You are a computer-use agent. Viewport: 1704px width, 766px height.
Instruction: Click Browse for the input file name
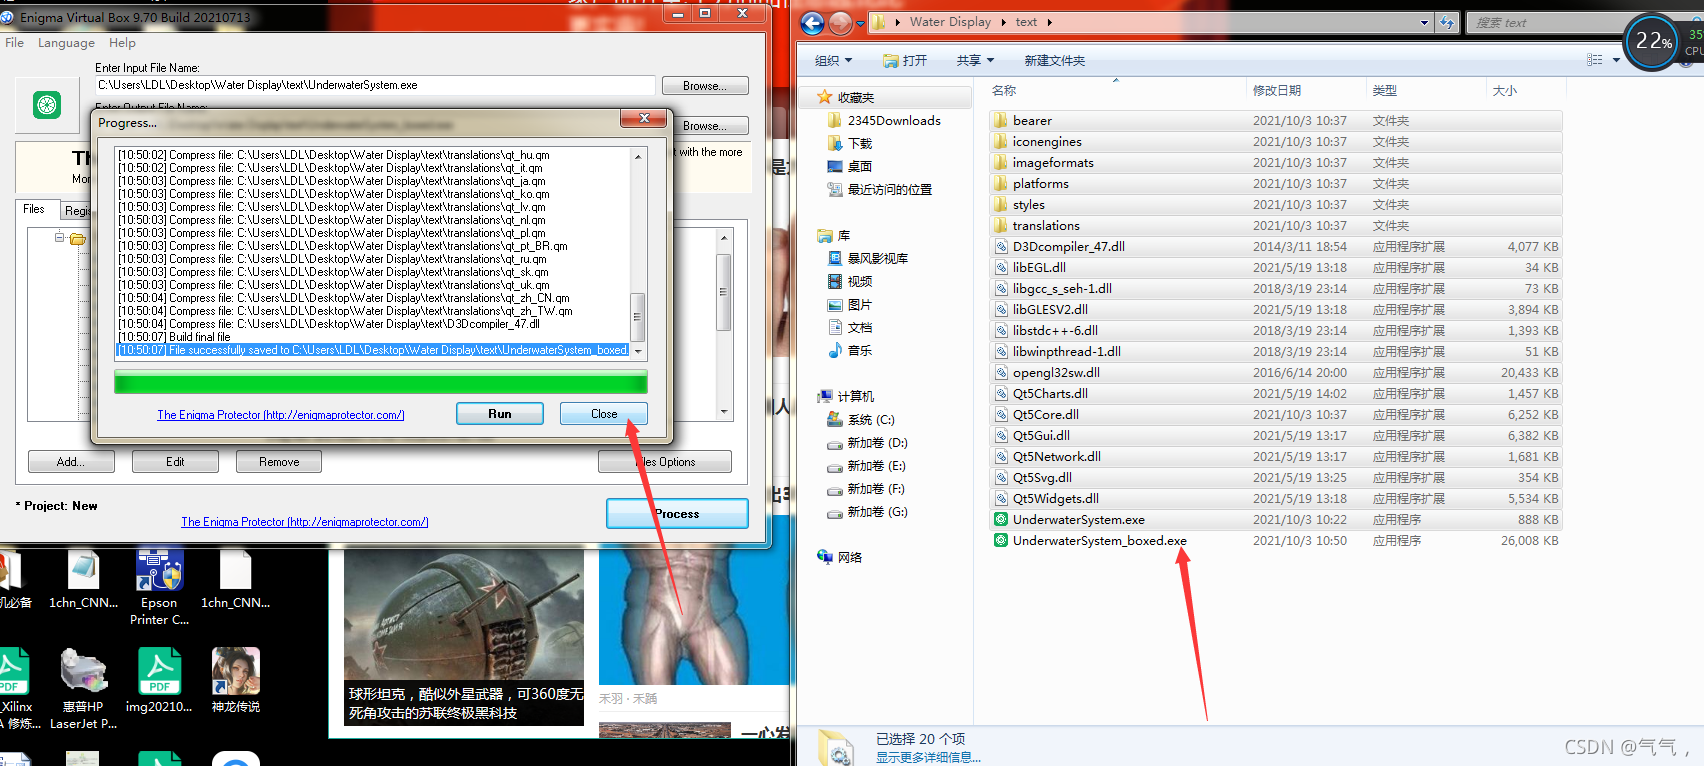705,86
